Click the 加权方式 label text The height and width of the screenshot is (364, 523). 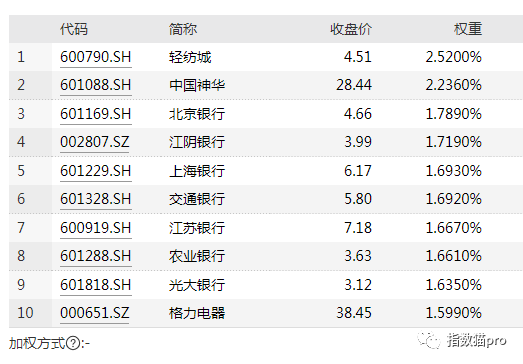(x=37, y=343)
